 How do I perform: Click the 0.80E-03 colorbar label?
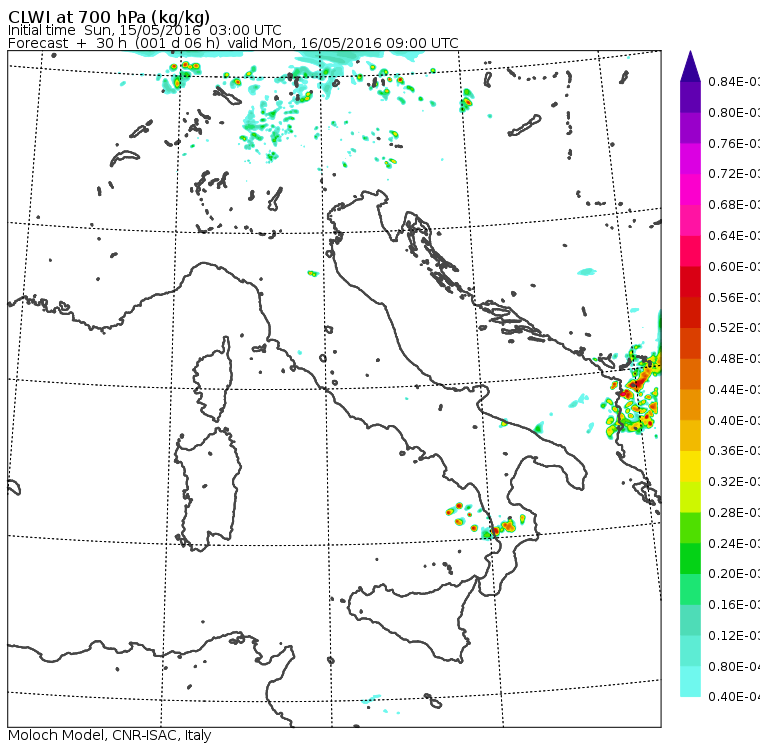(733, 112)
